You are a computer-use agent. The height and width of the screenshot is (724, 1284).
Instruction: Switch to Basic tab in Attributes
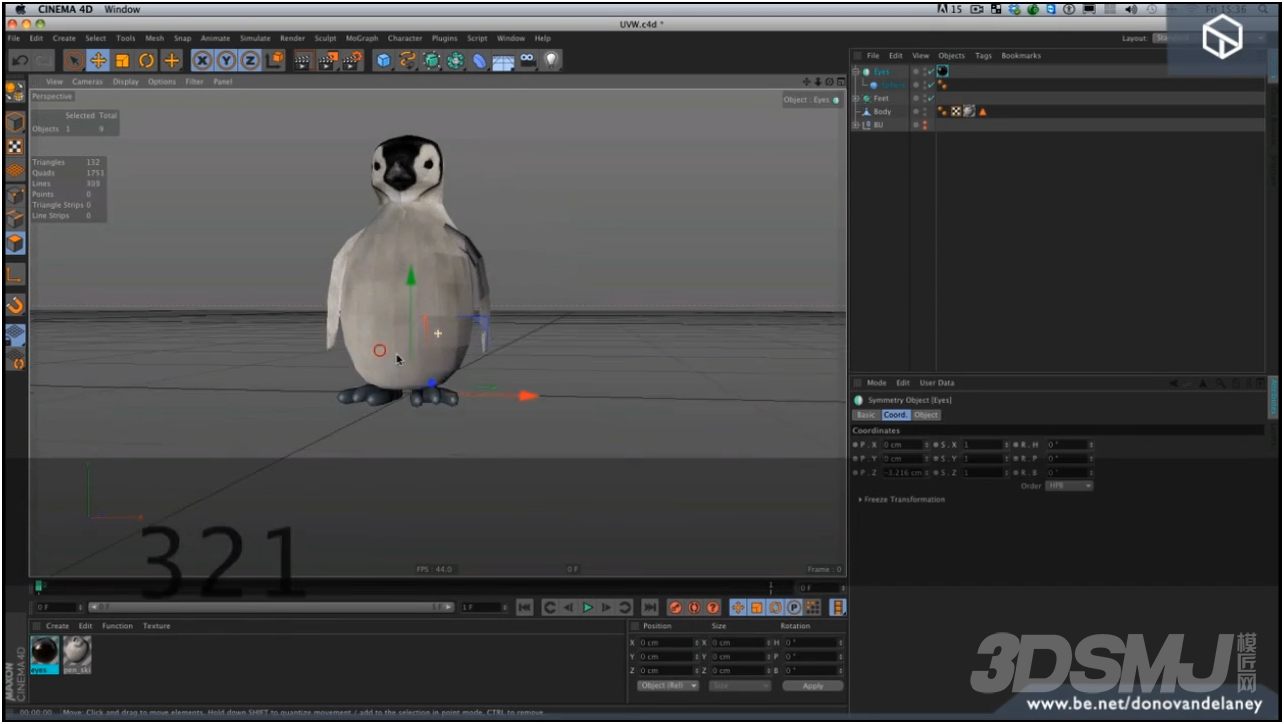click(865, 415)
